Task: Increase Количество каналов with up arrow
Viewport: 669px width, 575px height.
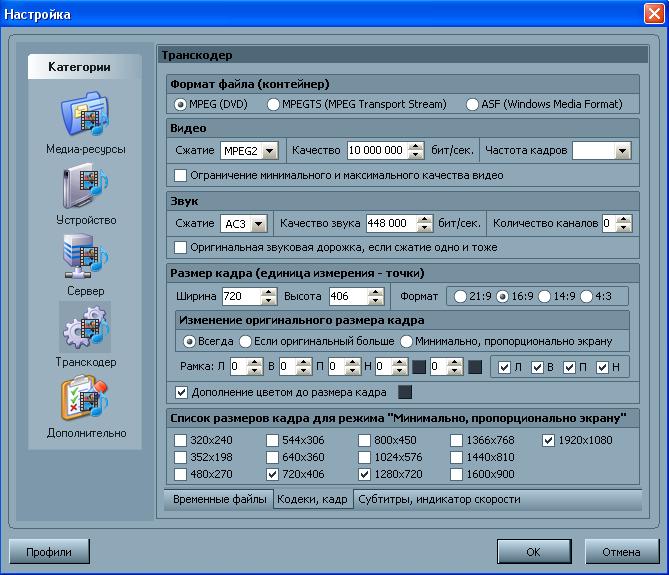Action: click(x=624, y=219)
